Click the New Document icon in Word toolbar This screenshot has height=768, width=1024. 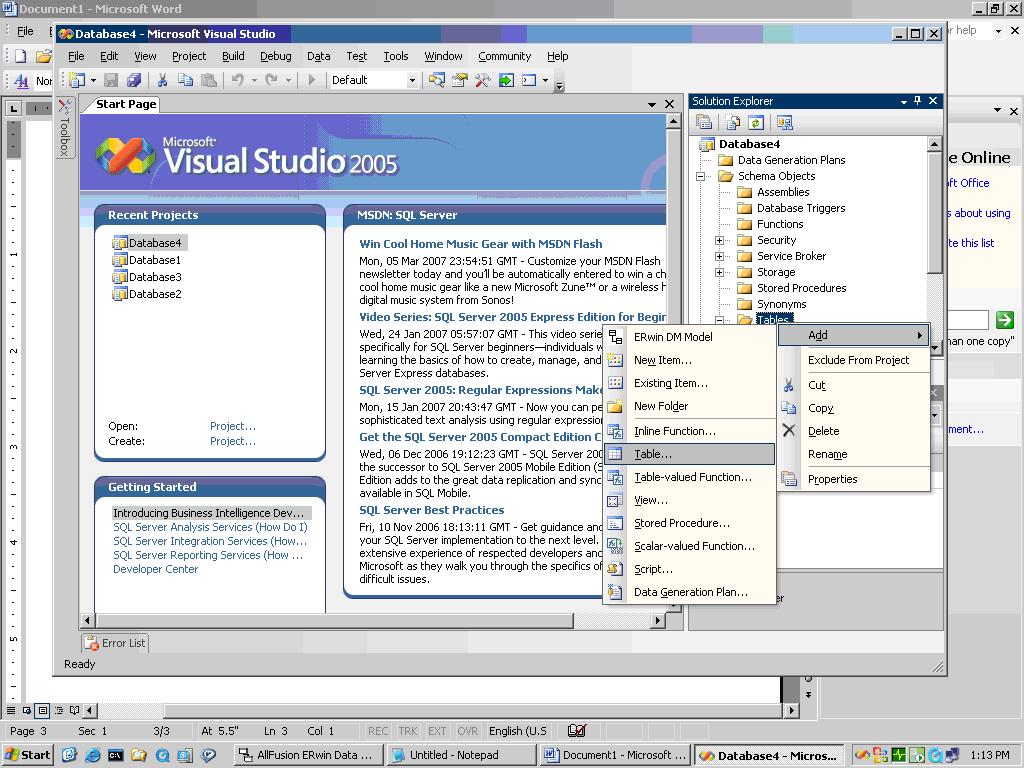pyautogui.click(x=20, y=56)
